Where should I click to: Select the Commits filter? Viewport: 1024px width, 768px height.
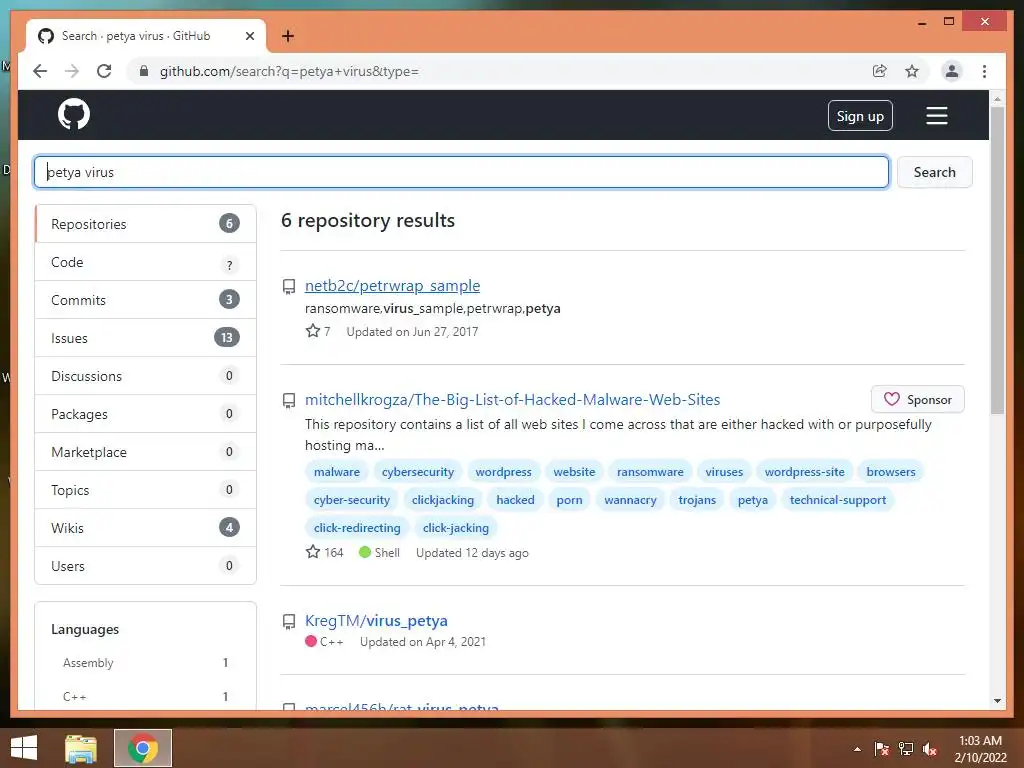145,300
